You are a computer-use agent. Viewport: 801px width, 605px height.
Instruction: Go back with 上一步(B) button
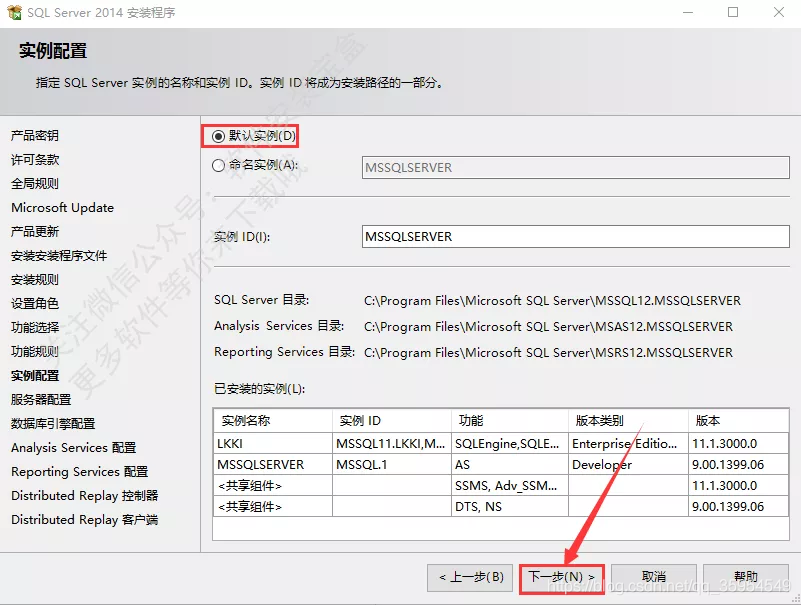coord(470,577)
